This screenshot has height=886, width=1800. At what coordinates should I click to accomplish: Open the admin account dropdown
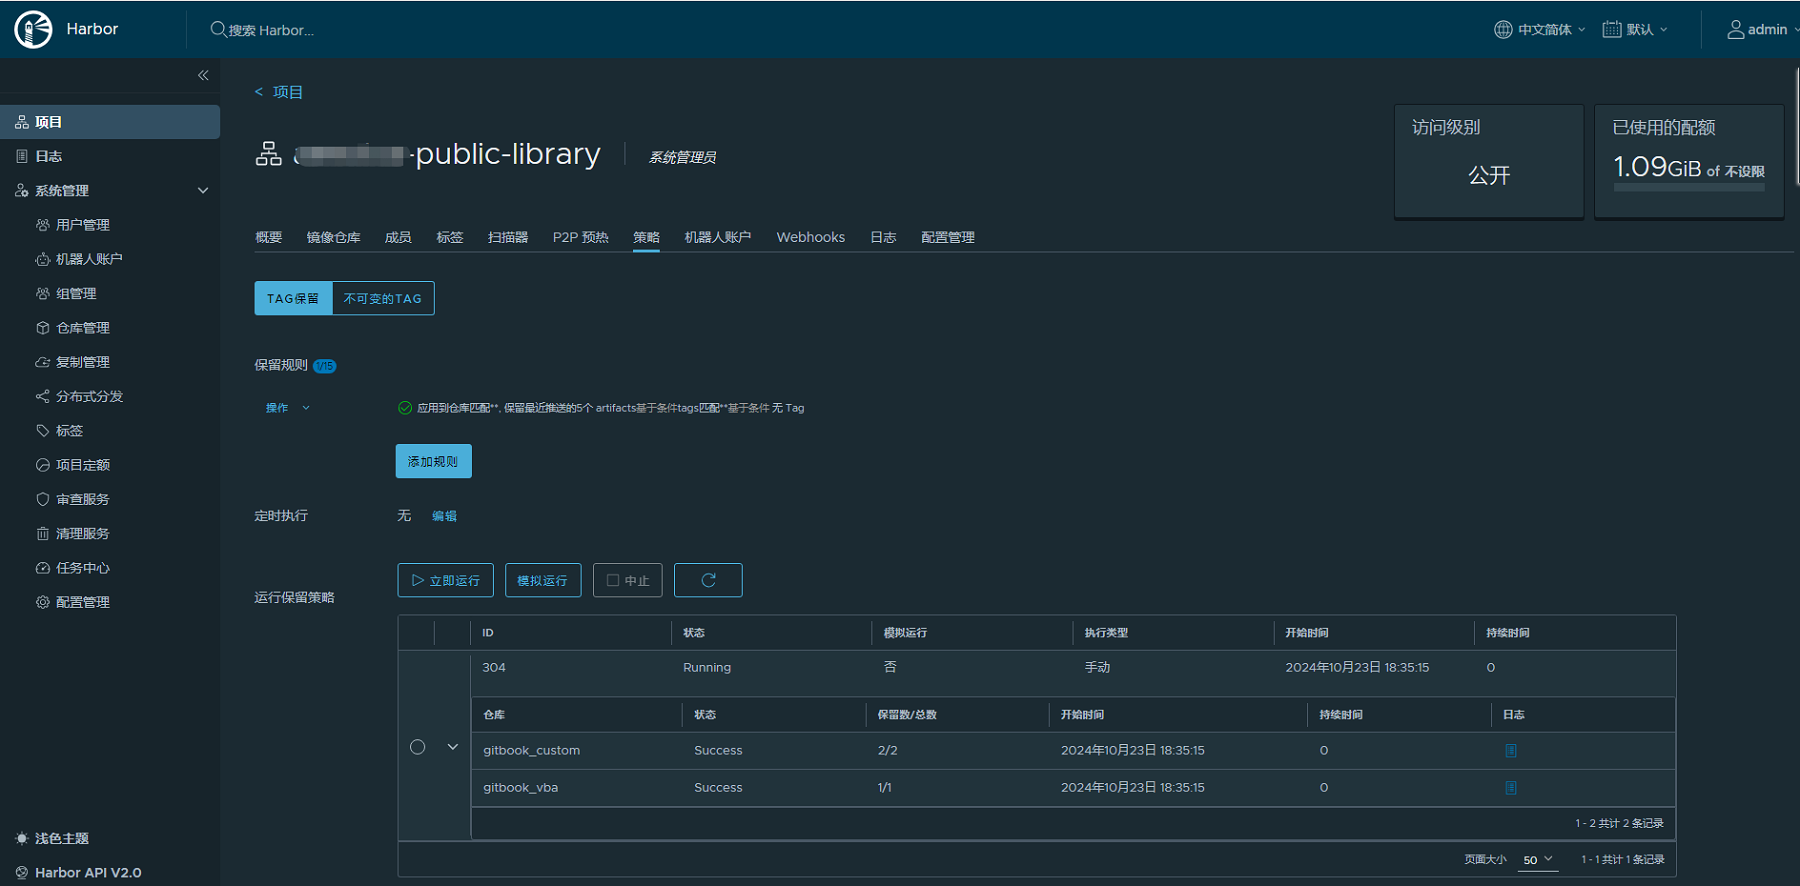pos(1762,29)
